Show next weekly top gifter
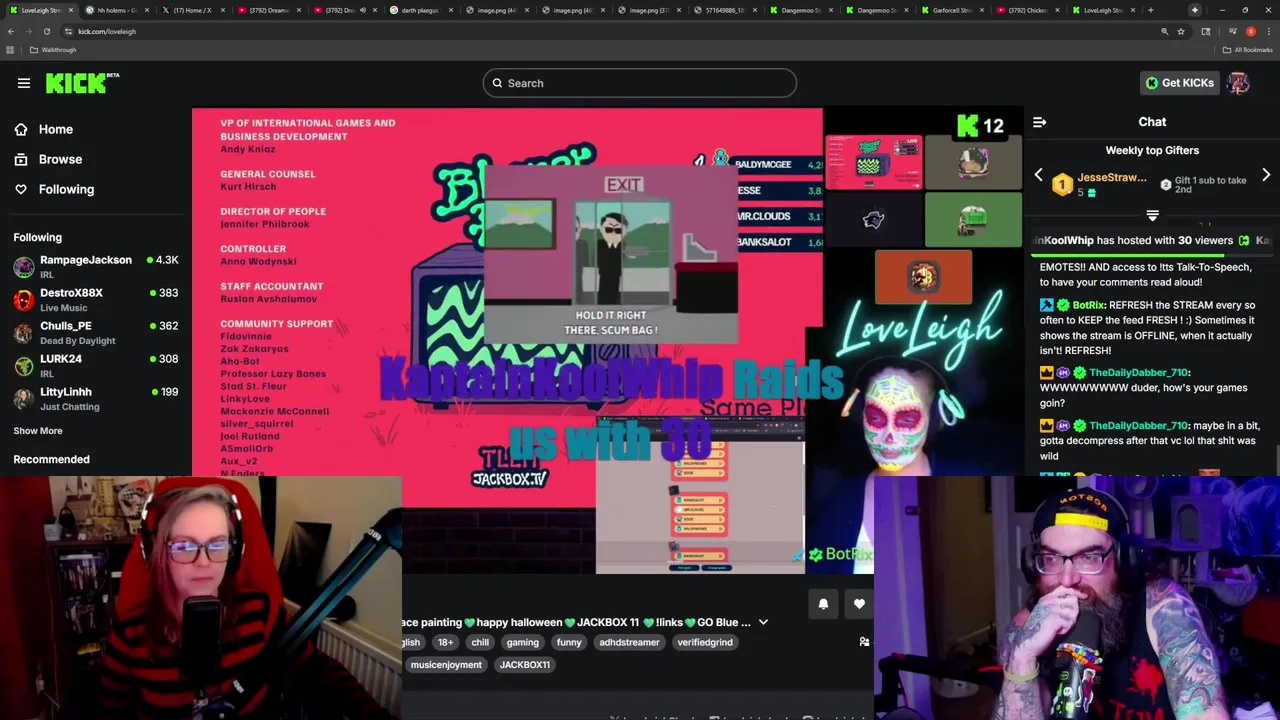This screenshot has height=720, width=1280. 1266,176
